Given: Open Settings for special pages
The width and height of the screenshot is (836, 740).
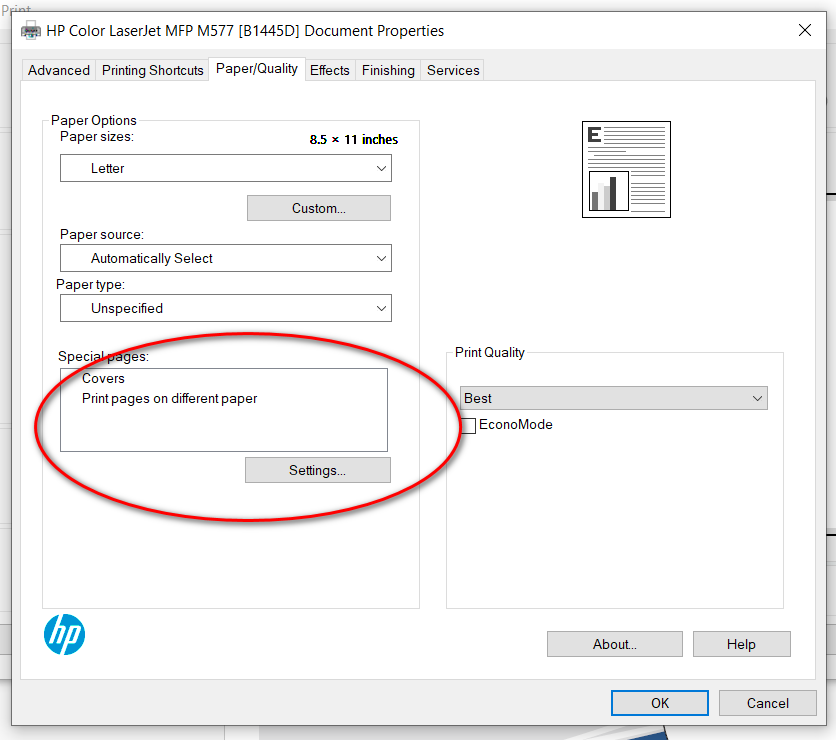Looking at the screenshot, I should point(317,469).
